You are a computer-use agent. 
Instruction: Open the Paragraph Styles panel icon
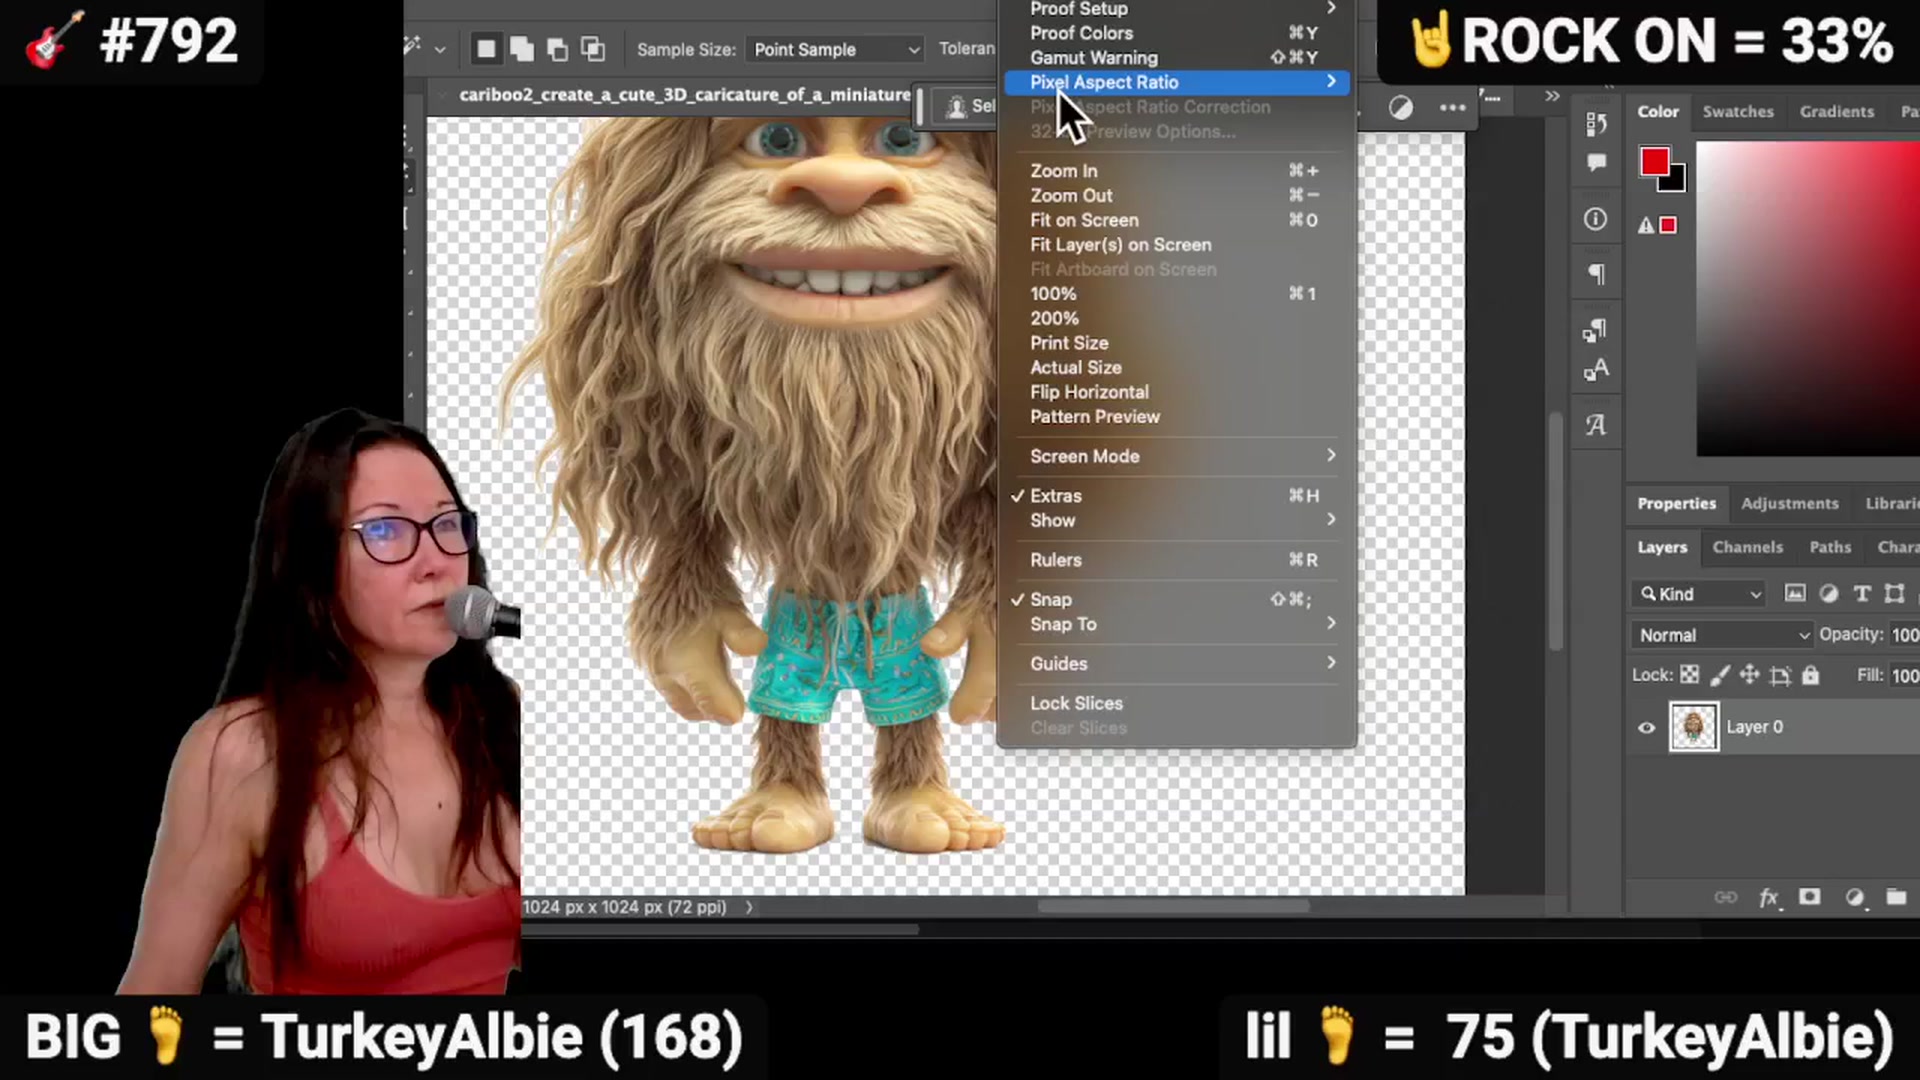(1596, 330)
